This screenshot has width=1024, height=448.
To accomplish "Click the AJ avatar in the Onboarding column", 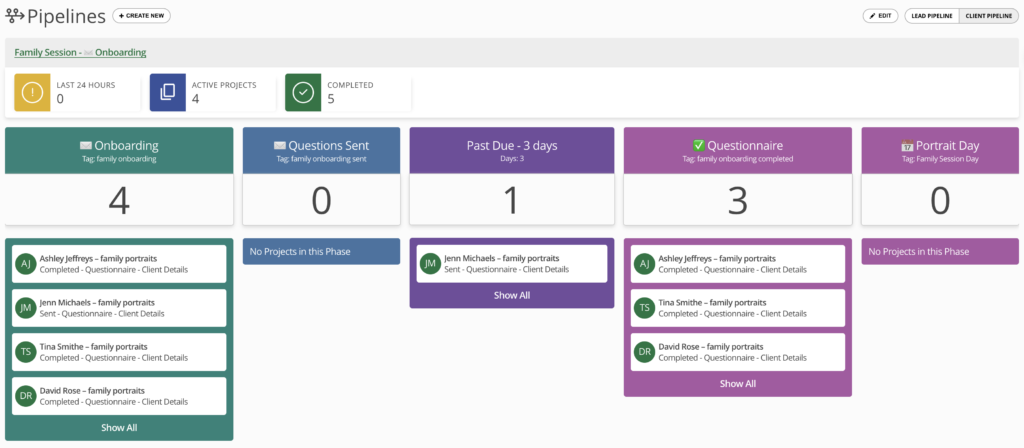I will click(27, 264).
